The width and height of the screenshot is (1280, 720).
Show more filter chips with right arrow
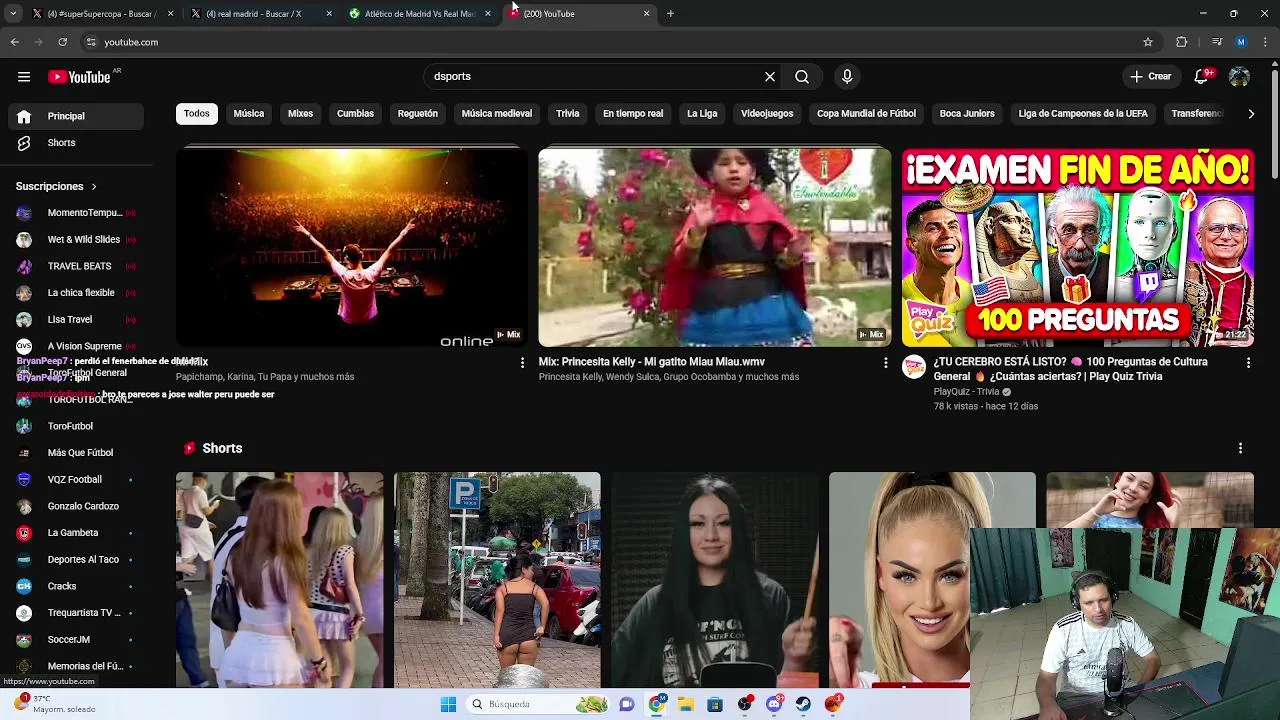tap(1251, 114)
